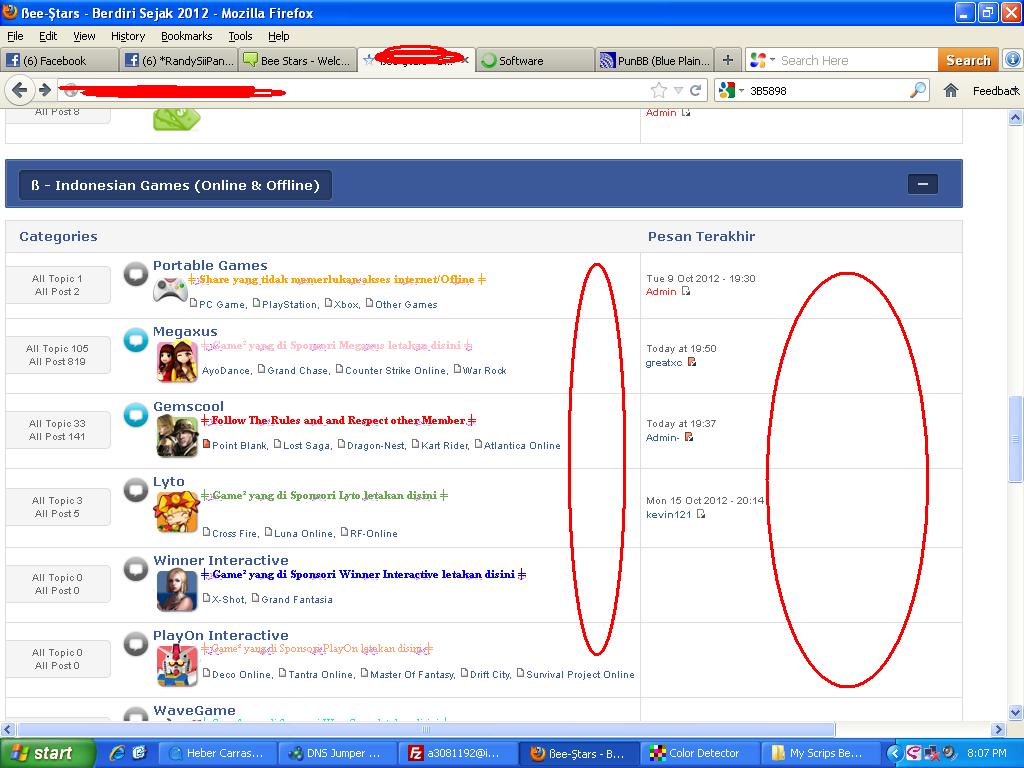Open the URL history dropdown arrow
This screenshot has height=768, width=1024.
678,90
